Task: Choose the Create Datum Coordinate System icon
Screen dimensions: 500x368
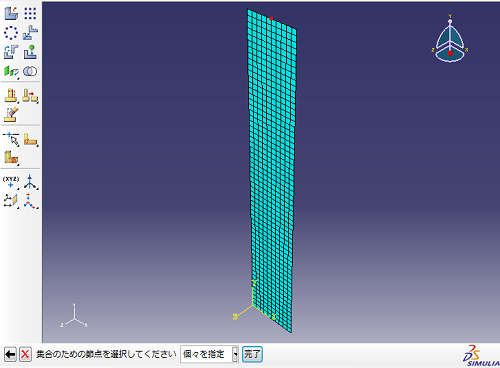Action: [x=30, y=201]
